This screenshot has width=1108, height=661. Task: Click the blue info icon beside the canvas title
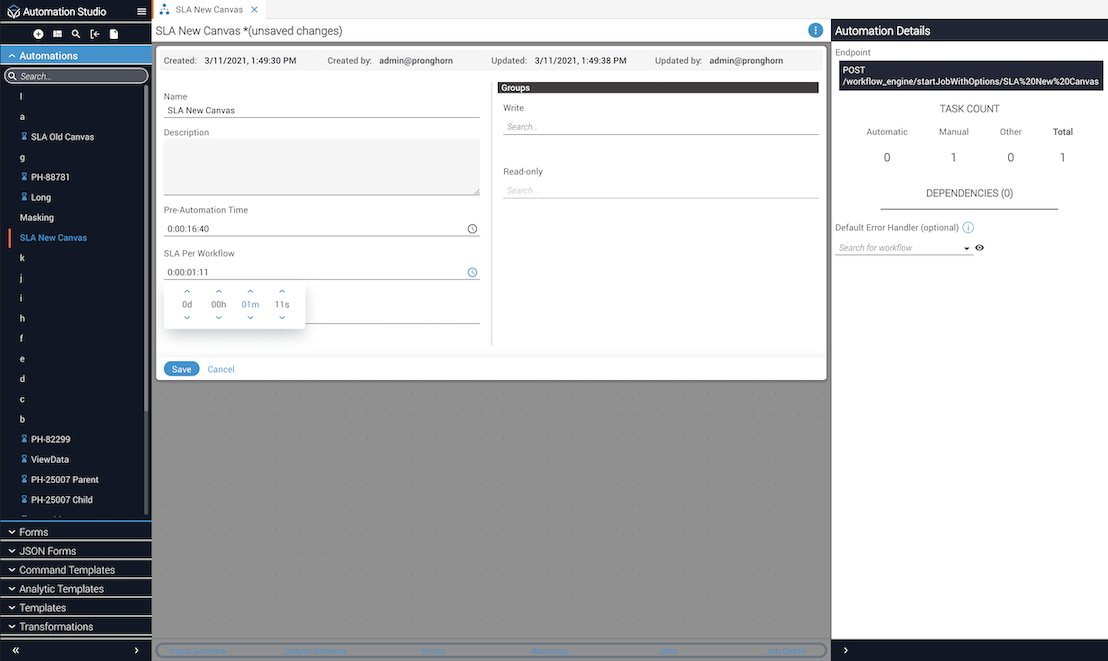815,31
